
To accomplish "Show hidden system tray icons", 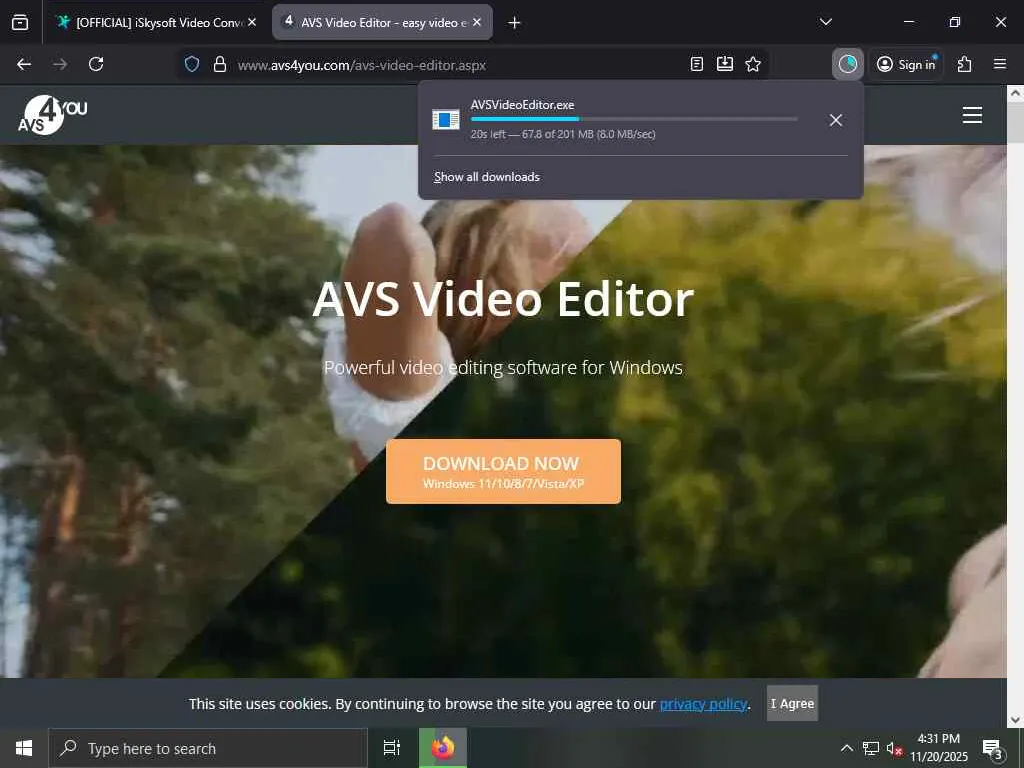I will click(x=846, y=748).
